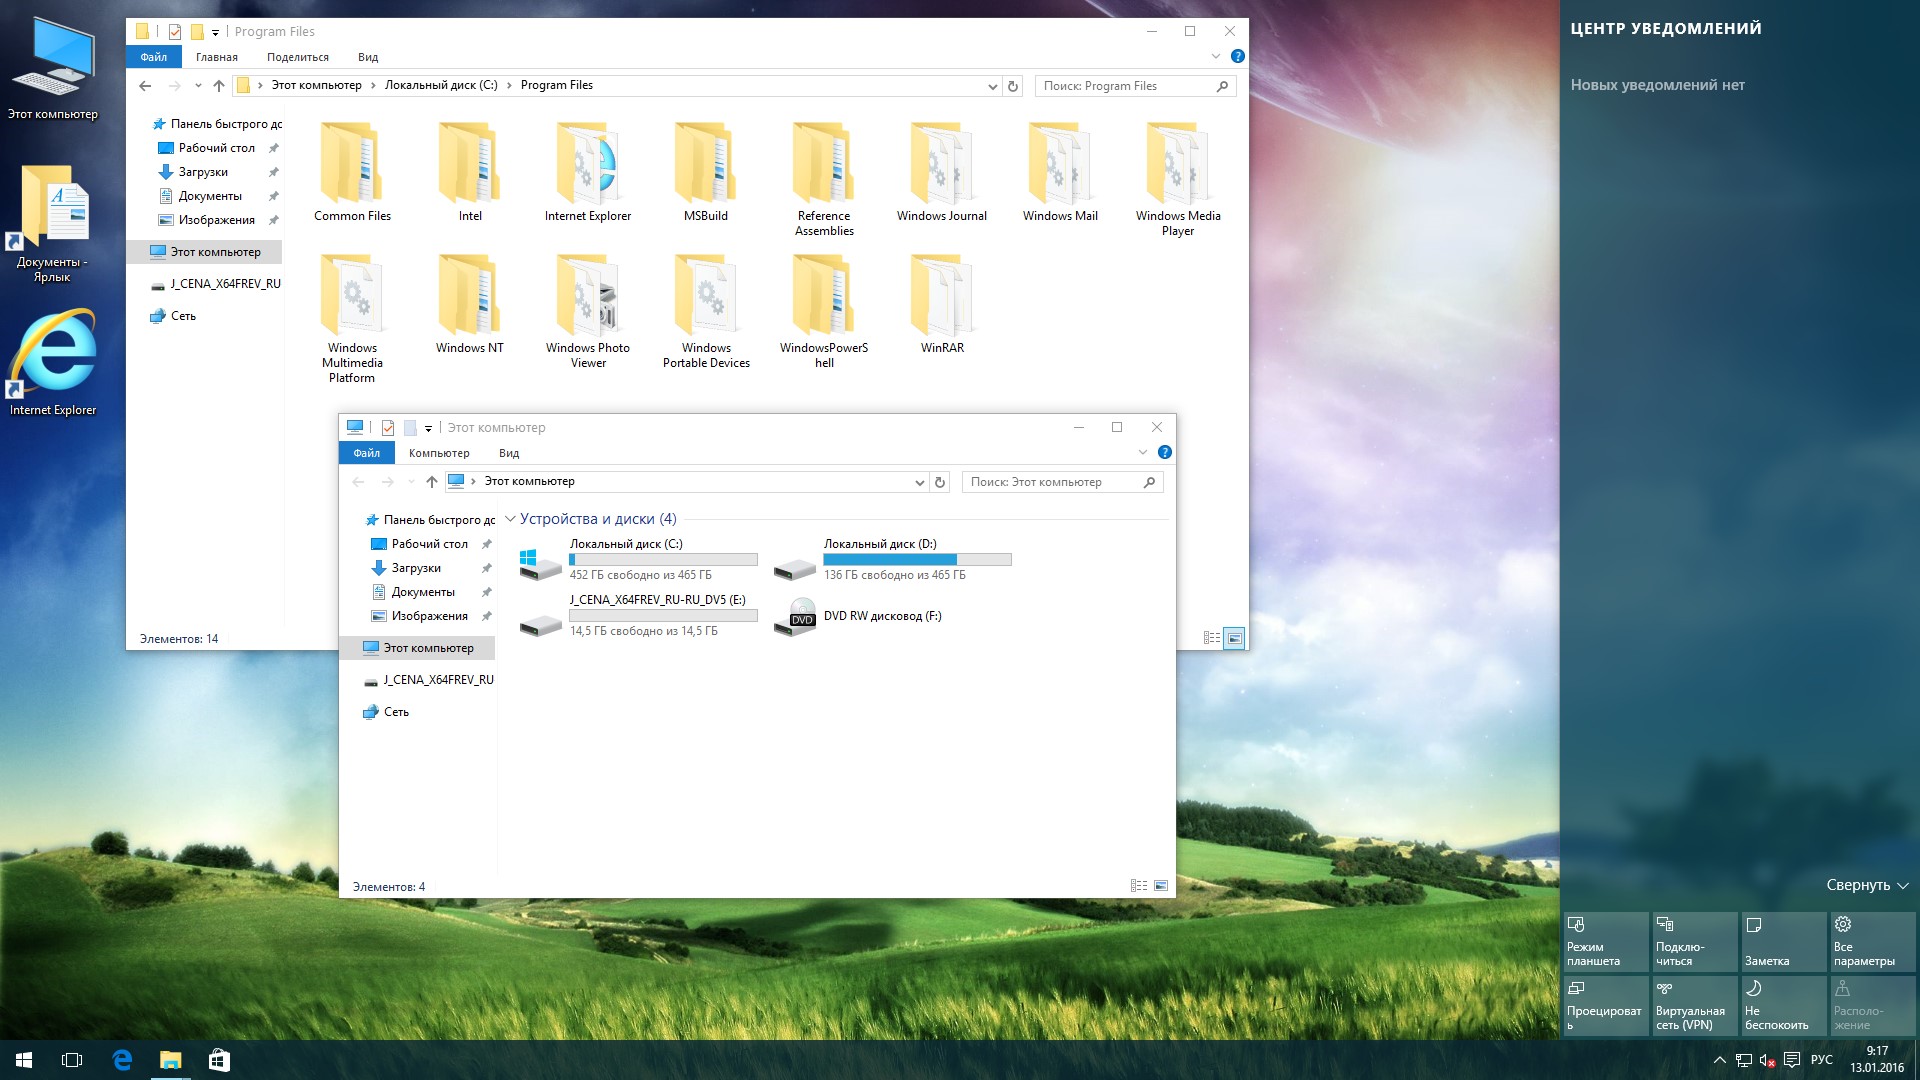1920x1080 pixels.
Task: Click Локальный диск D storage bar
Action: 916,559
